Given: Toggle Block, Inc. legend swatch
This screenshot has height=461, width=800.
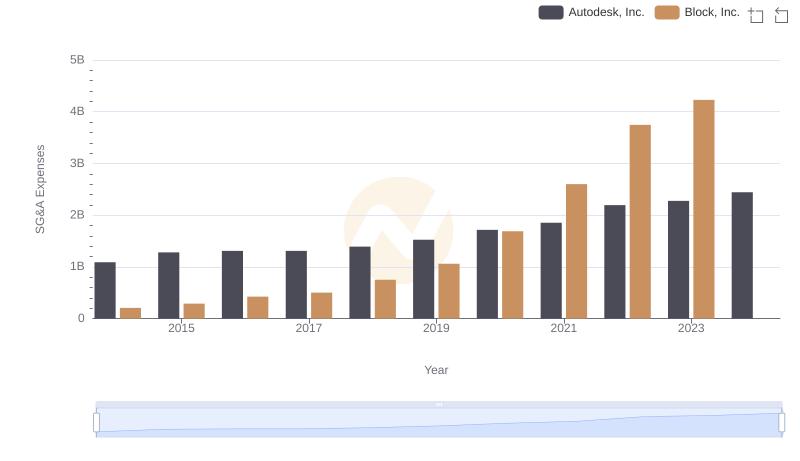Looking at the screenshot, I should click(x=667, y=12).
